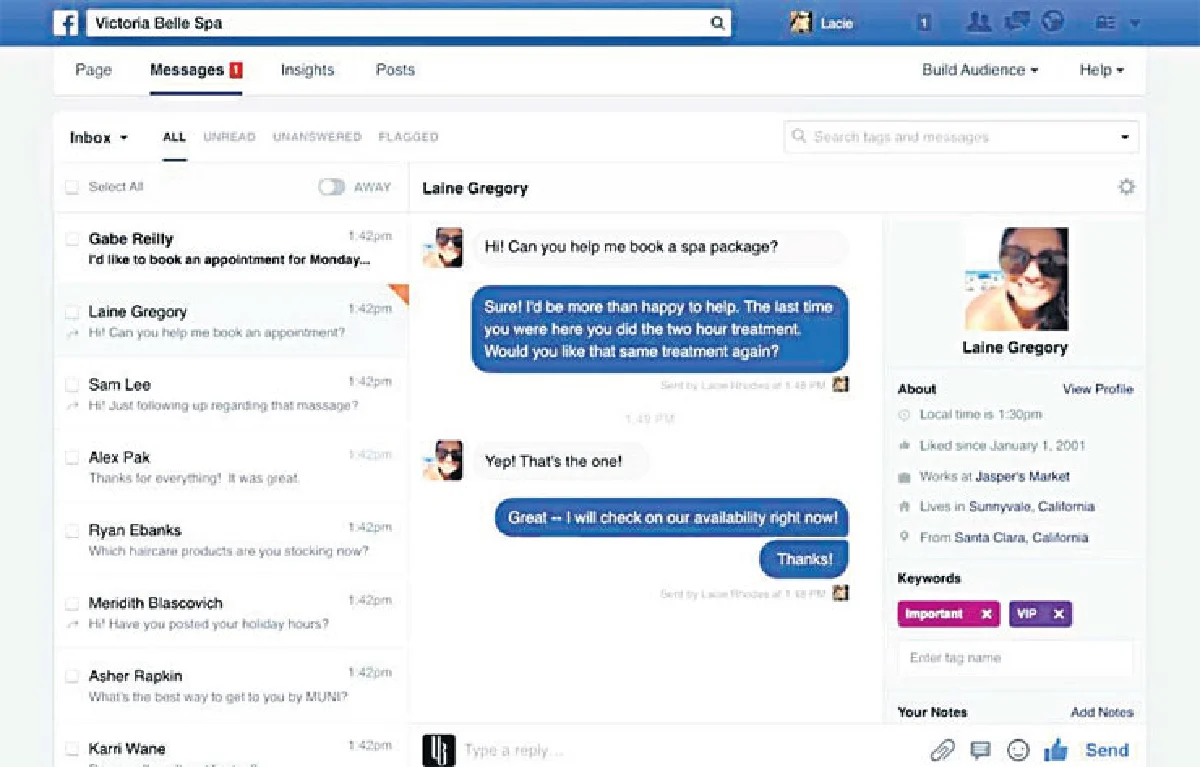The height and width of the screenshot is (767, 1200).
Task: Remove the VIP keyword tag
Action: point(1058,614)
